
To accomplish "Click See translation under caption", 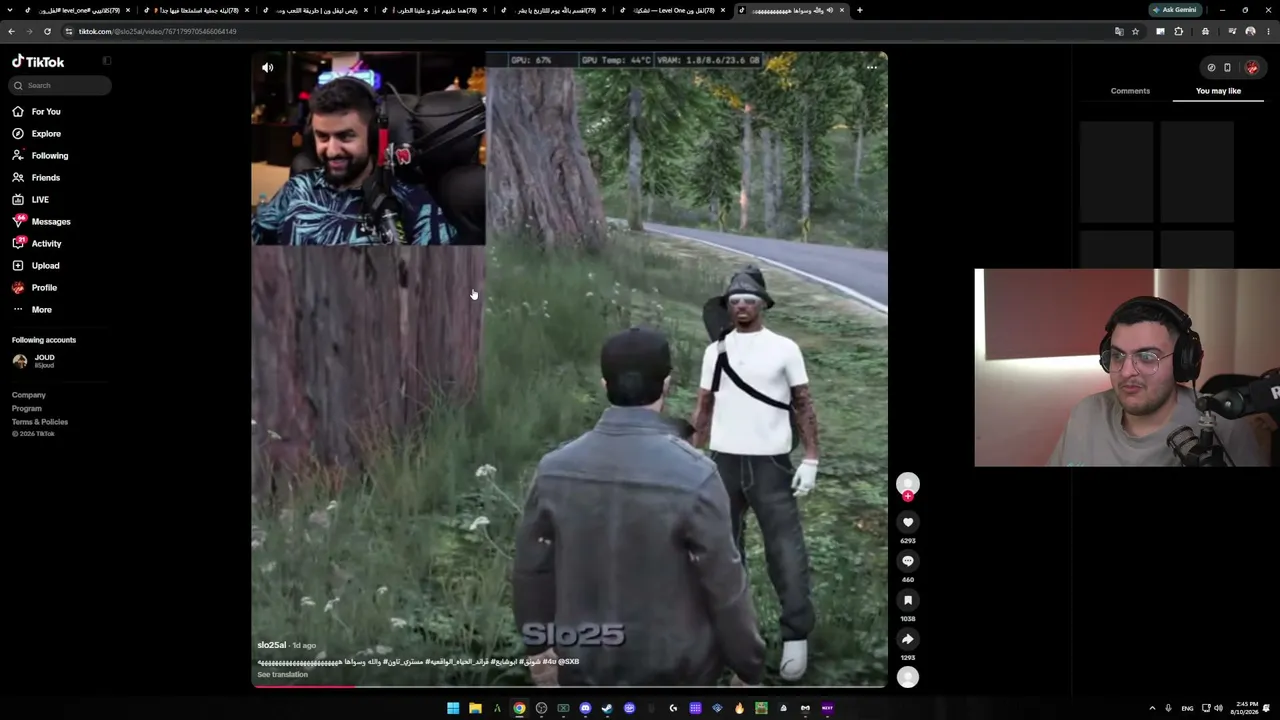I will point(282,675).
